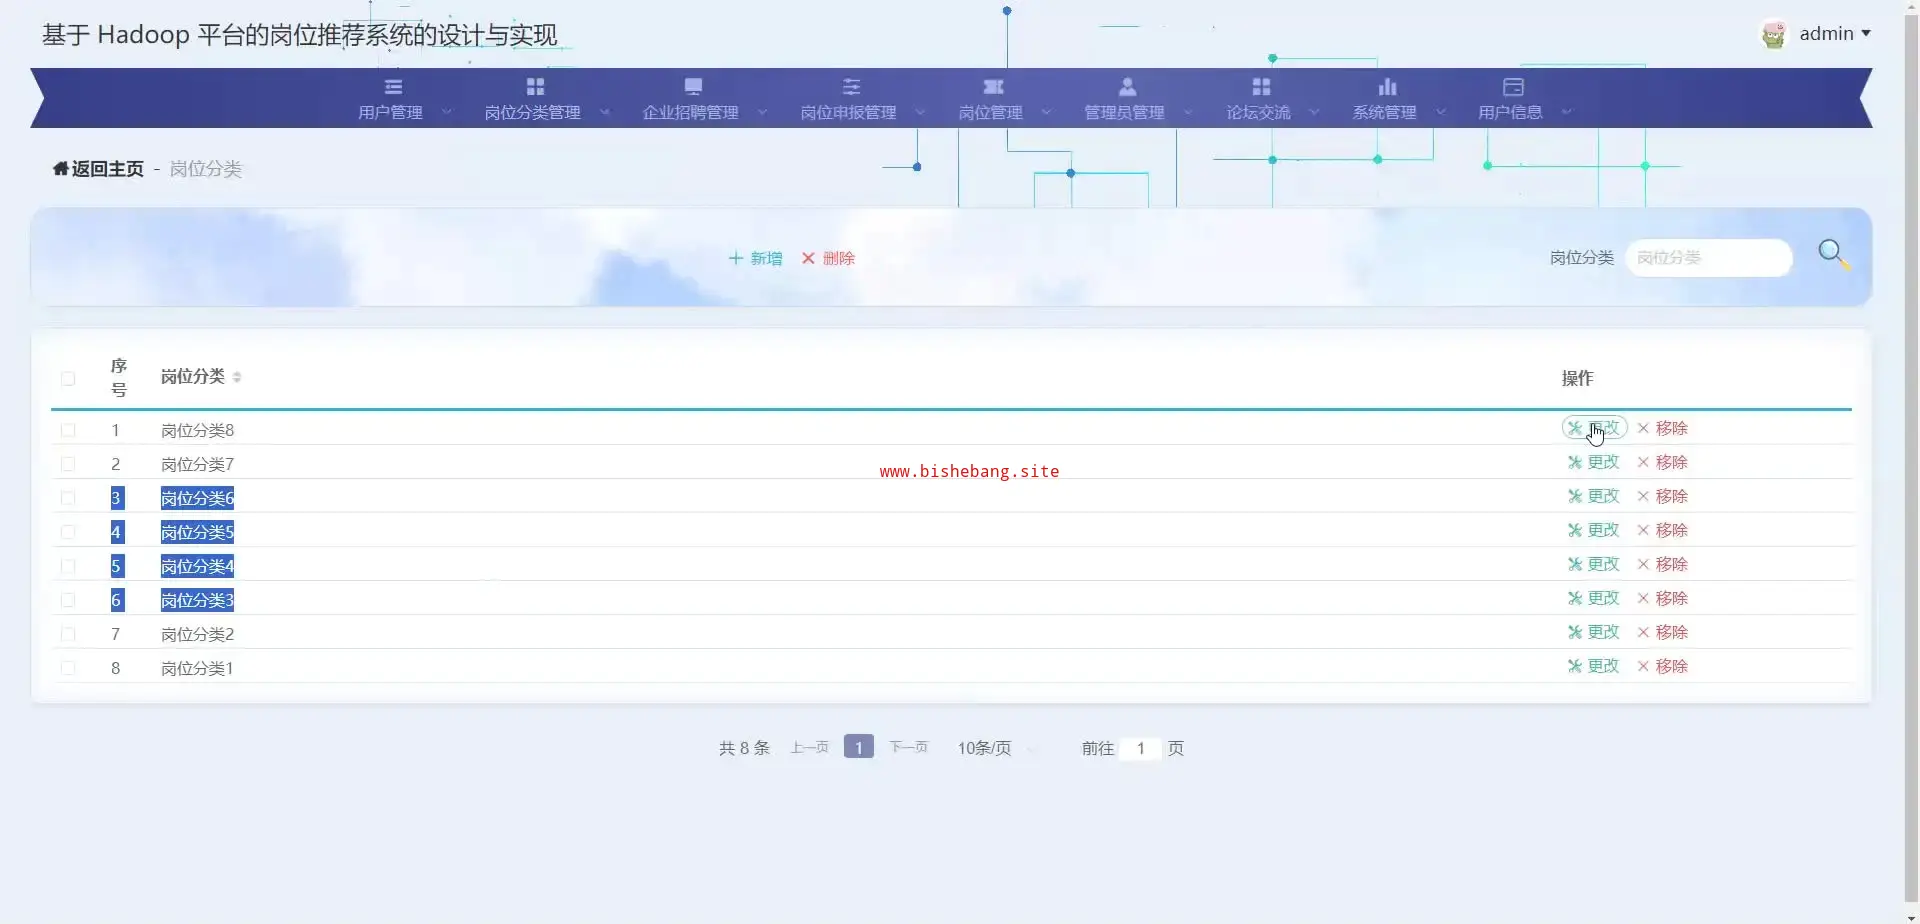Click the 下一页 next page button

[909, 747]
